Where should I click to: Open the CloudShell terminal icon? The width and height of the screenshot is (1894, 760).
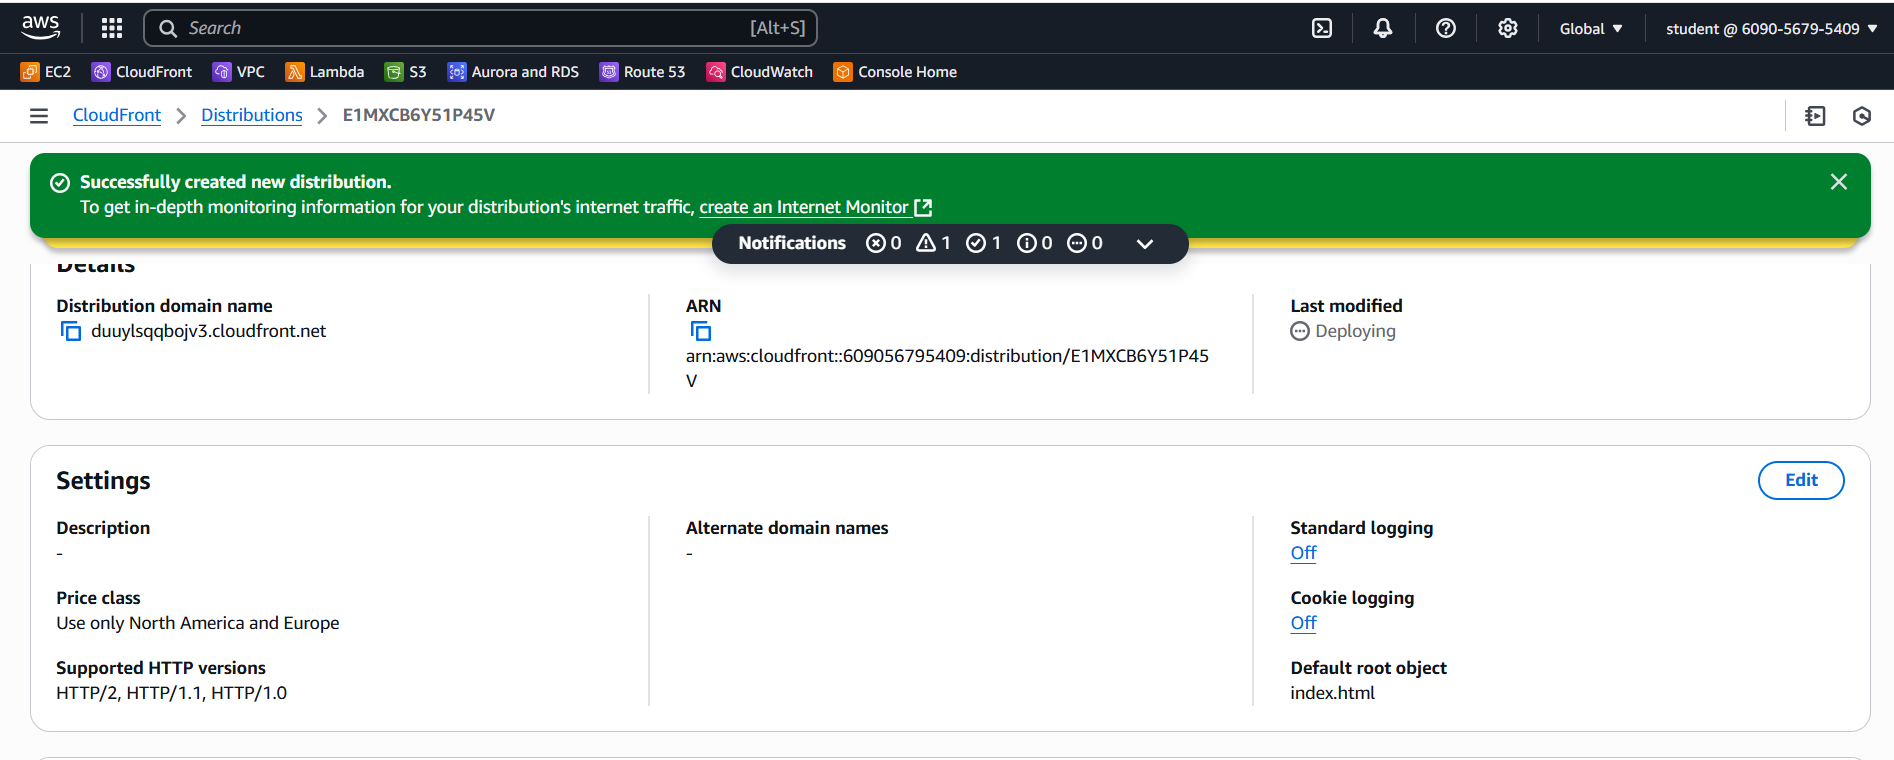coord(1322,28)
